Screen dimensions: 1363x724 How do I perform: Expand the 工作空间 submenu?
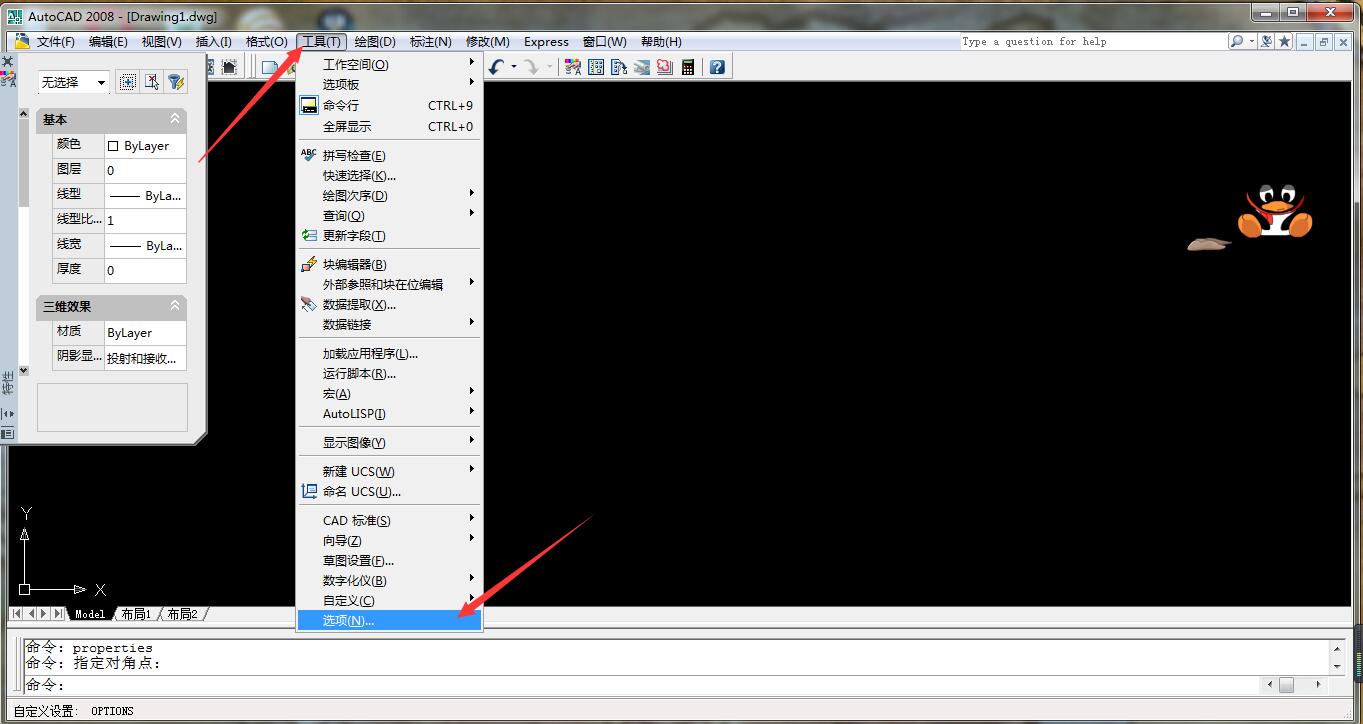pos(390,64)
